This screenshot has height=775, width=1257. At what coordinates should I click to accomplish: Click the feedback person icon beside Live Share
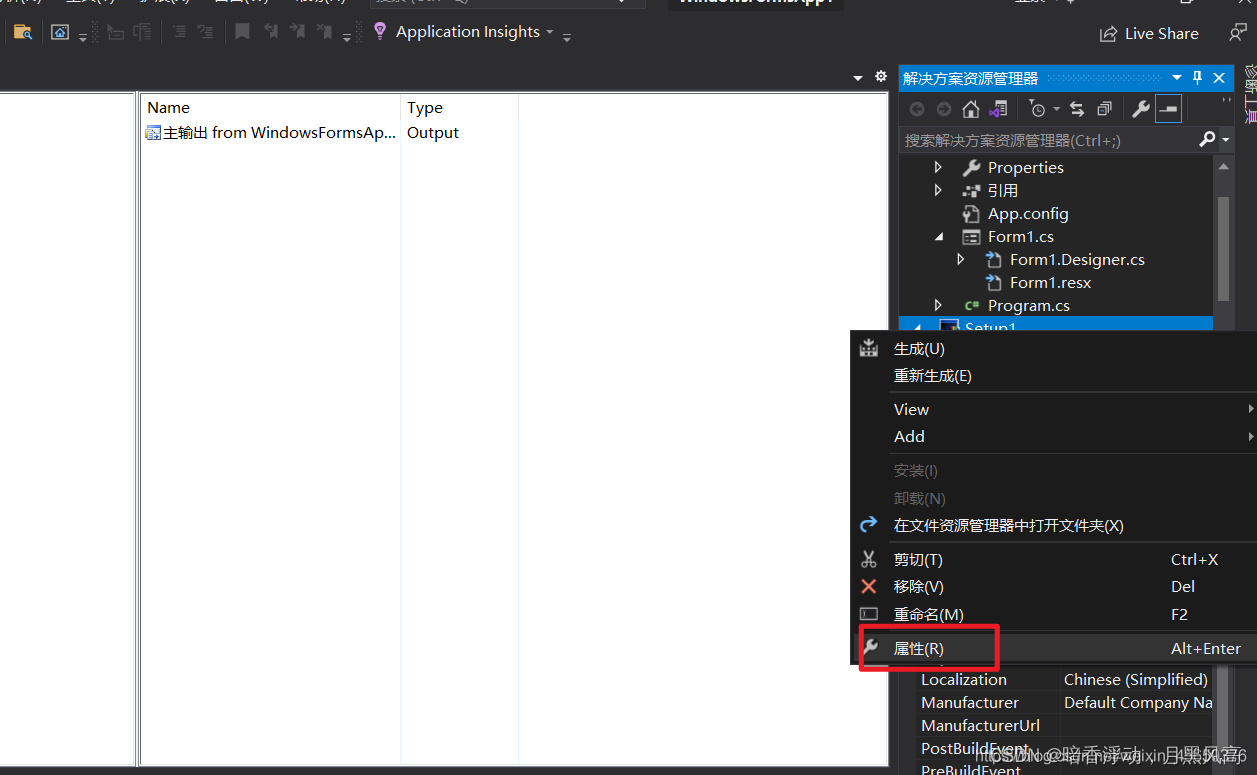(x=1237, y=33)
